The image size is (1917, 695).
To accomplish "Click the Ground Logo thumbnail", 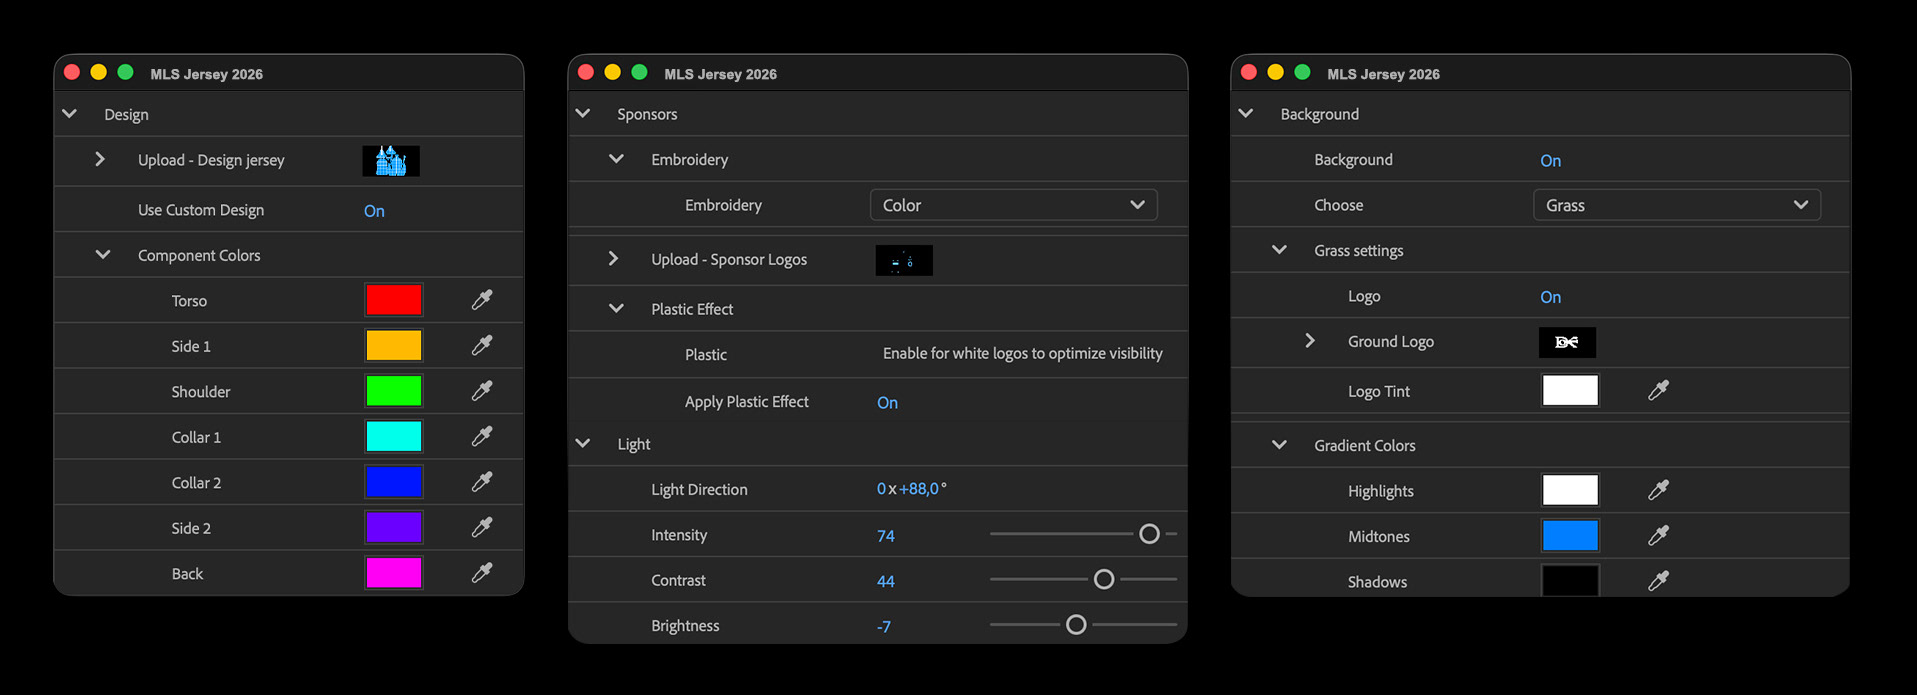I will [x=1567, y=342].
